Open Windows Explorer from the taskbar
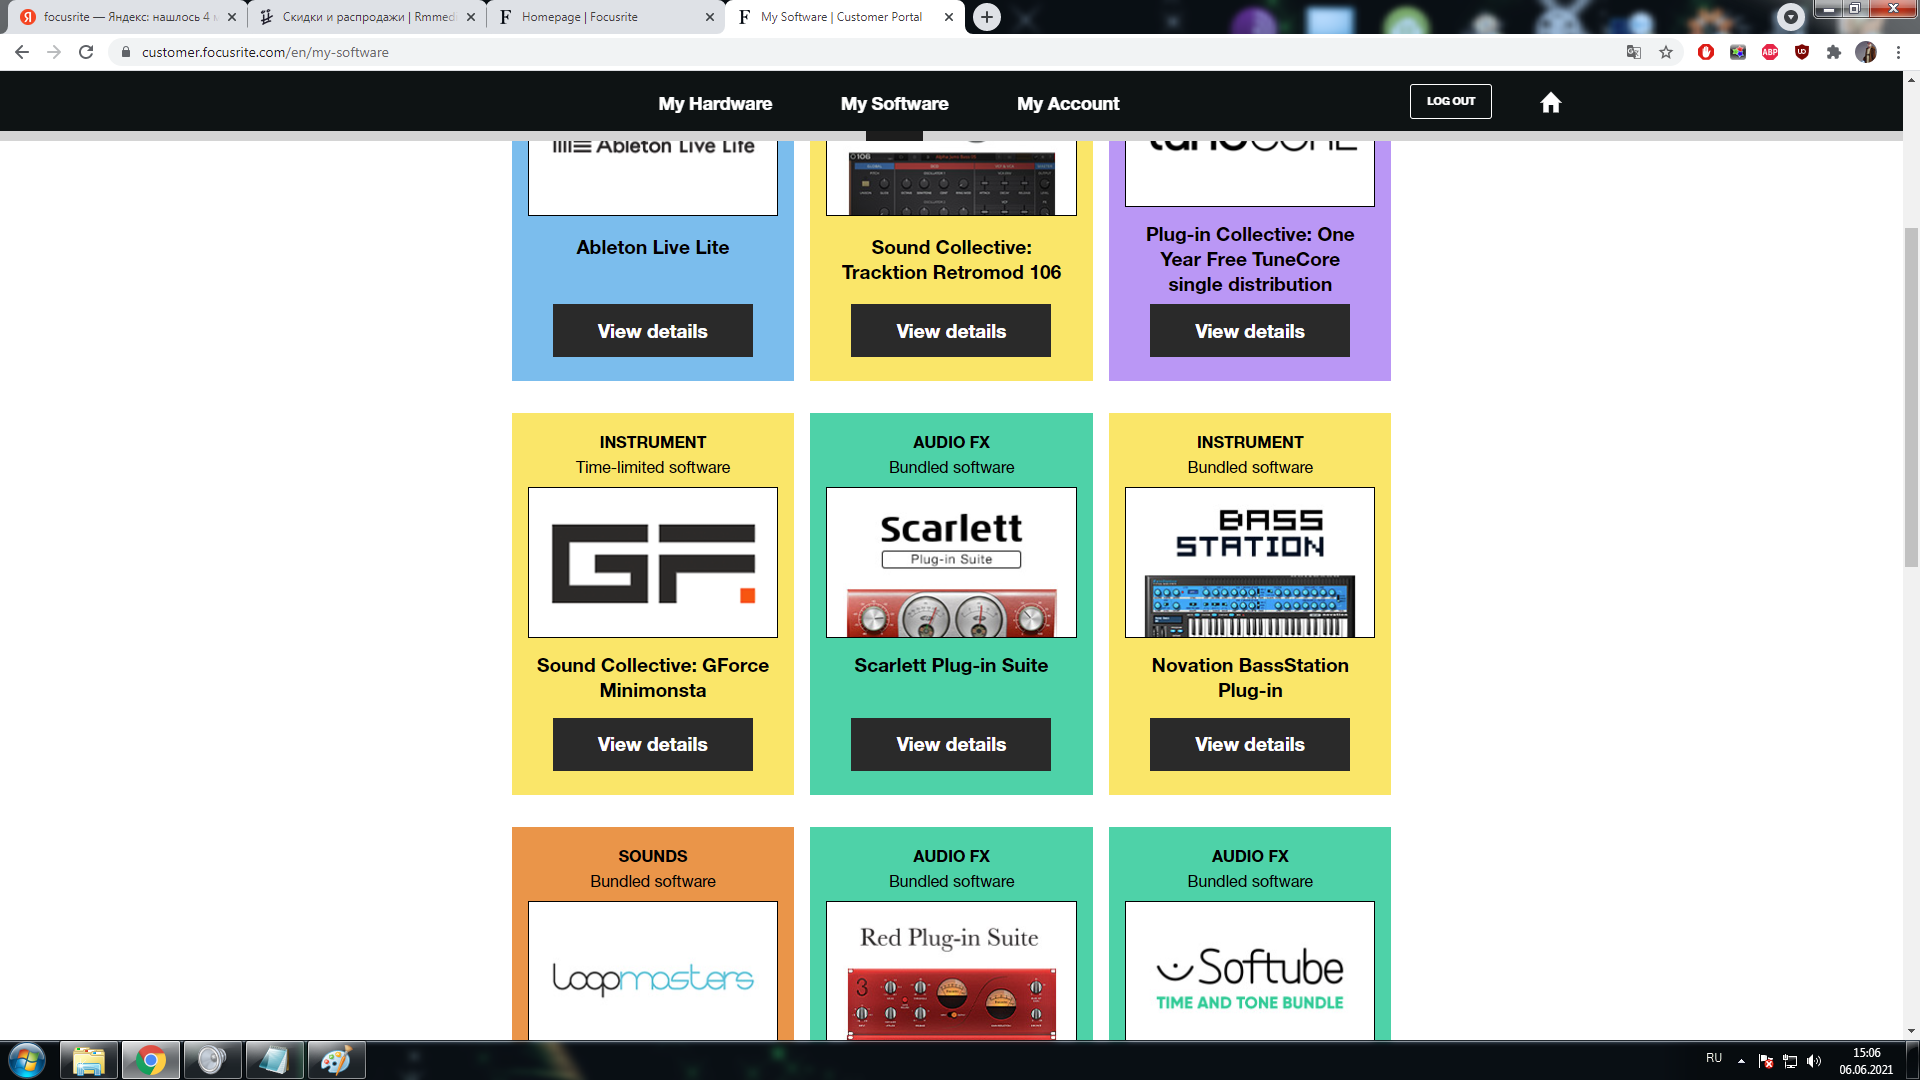This screenshot has height=1080, width=1924. [x=89, y=1060]
